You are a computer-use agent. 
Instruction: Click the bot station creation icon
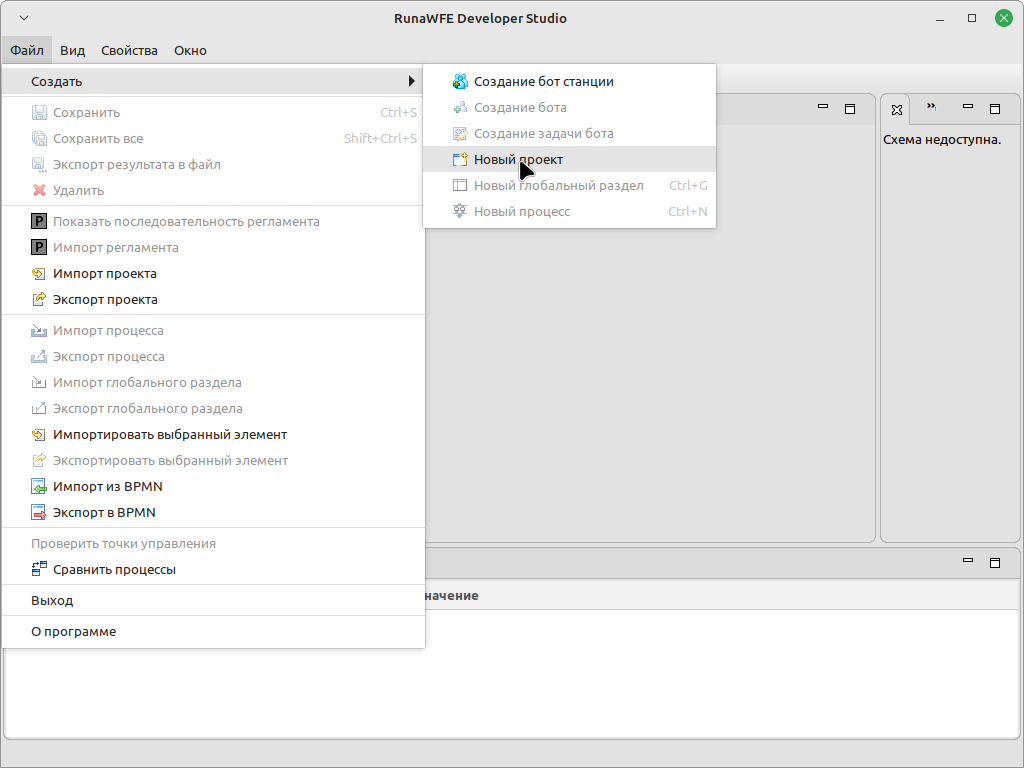click(460, 82)
